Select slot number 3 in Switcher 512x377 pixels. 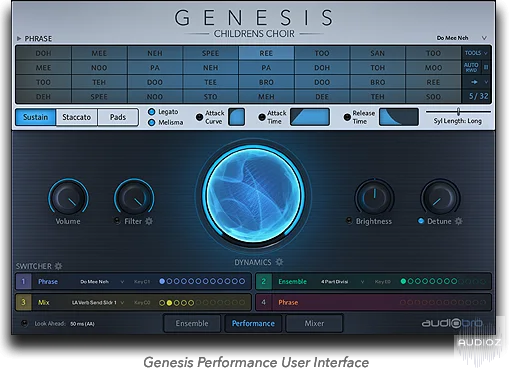click(23, 302)
